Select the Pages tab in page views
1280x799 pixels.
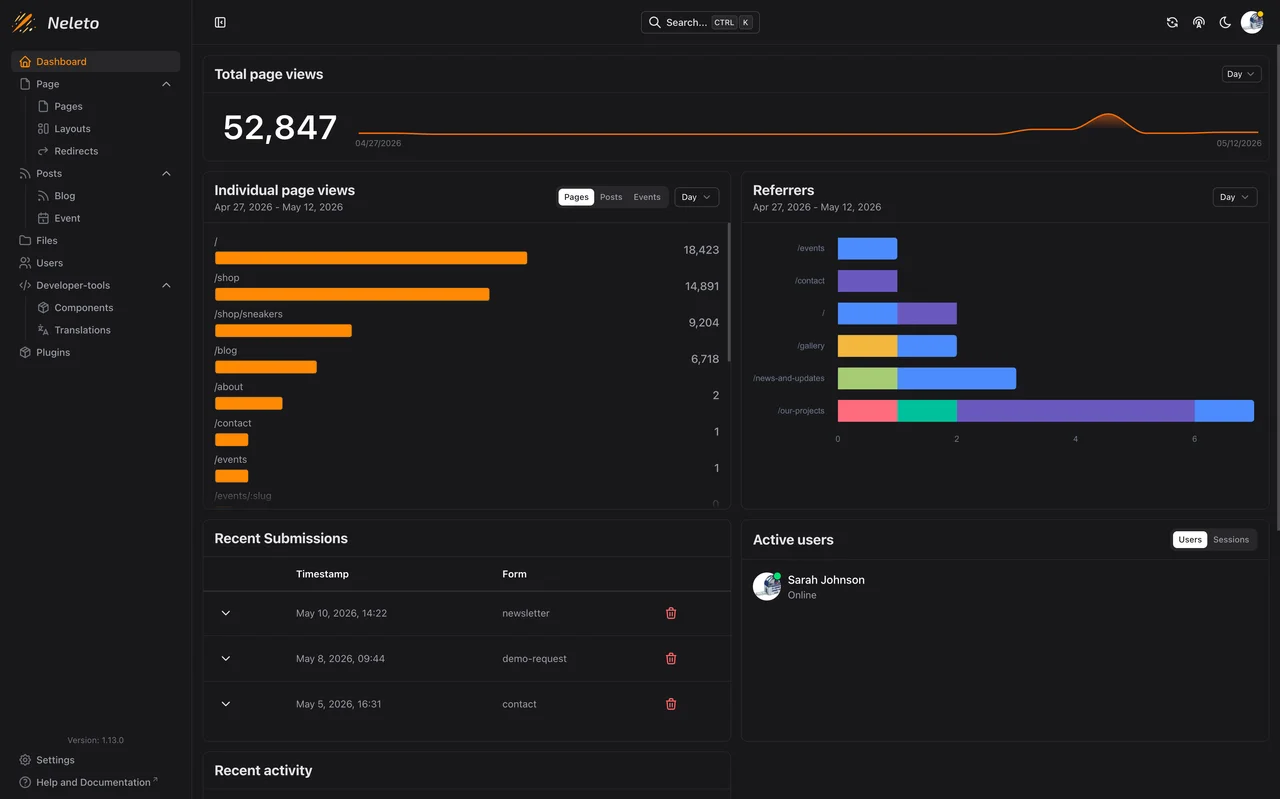pyautogui.click(x=576, y=197)
